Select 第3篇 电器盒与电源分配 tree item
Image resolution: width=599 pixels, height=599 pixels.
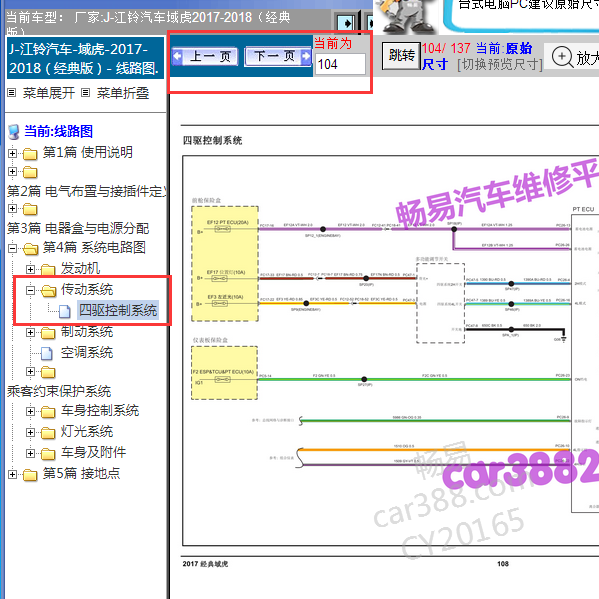pyautogui.click(x=78, y=228)
